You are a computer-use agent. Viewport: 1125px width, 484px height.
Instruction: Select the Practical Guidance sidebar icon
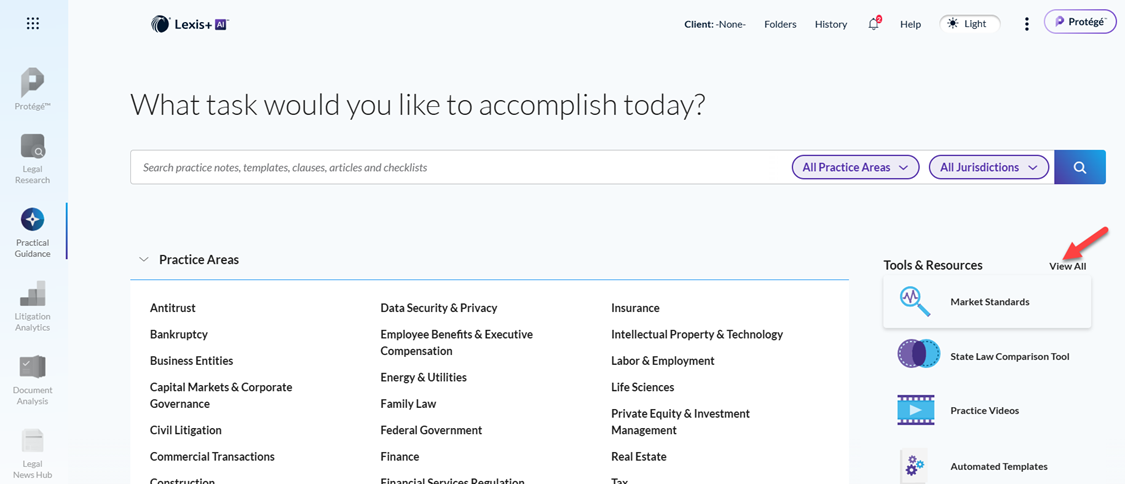tap(33, 232)
